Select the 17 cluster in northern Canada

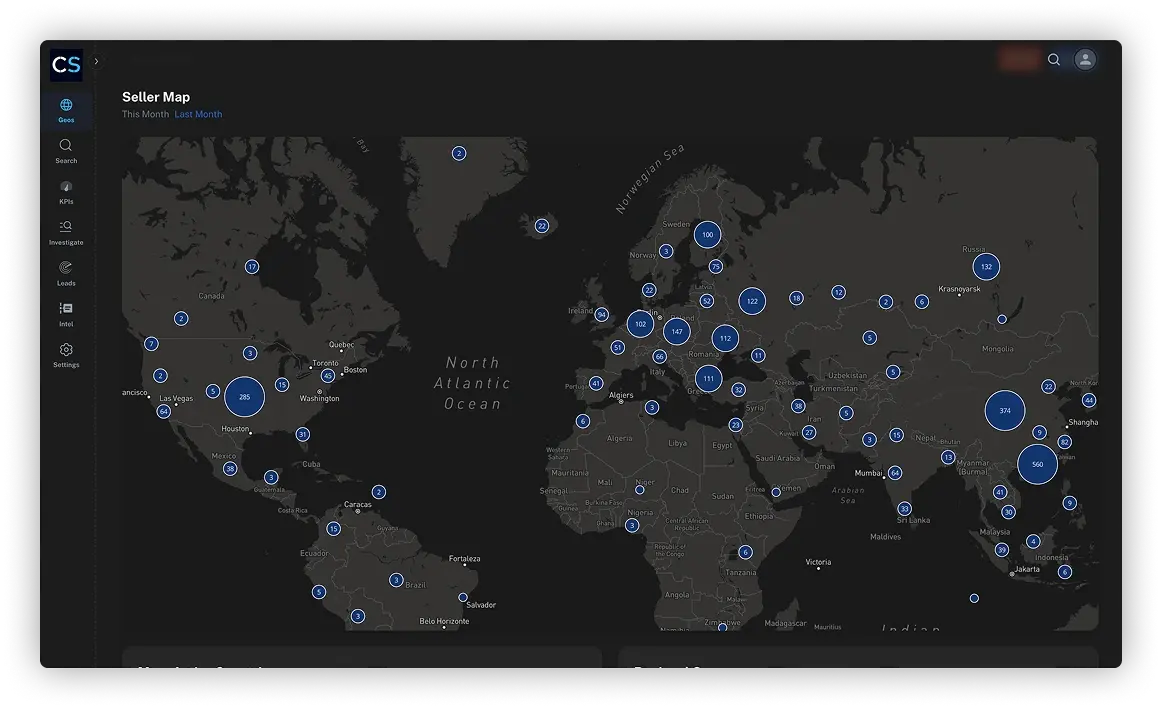point(252,267)
